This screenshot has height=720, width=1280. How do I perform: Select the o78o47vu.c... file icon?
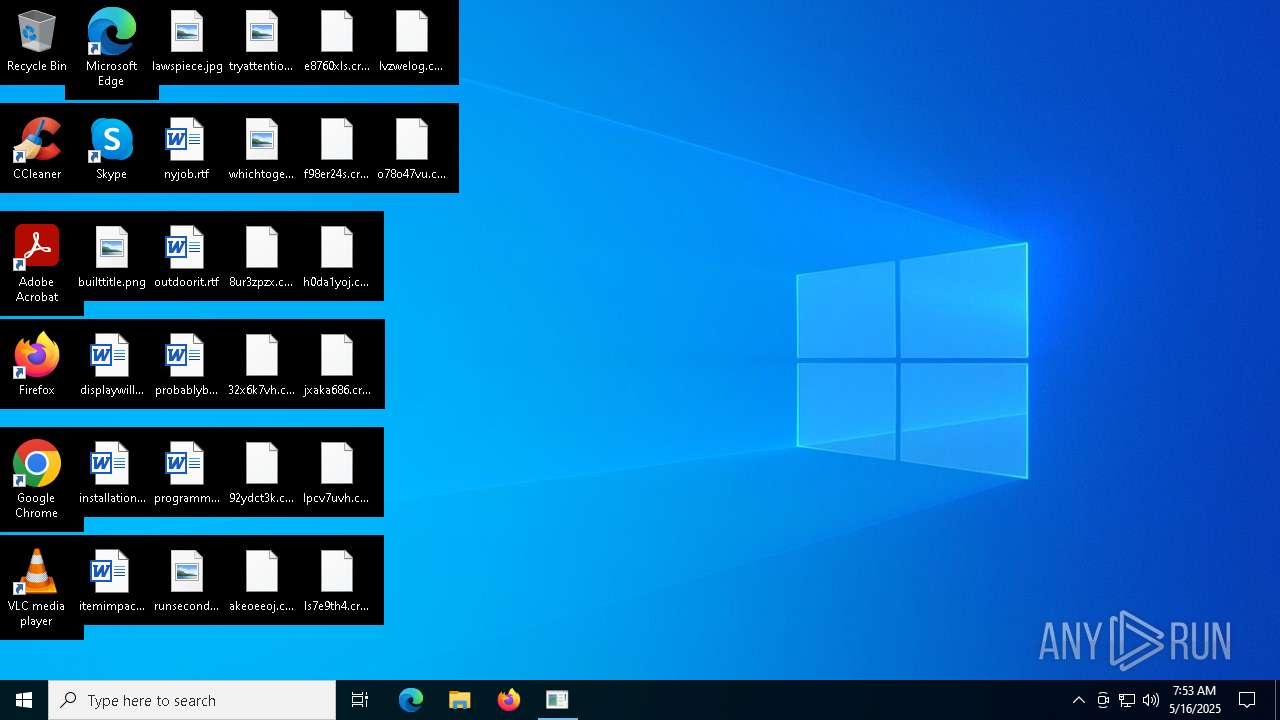pyautogui.click(x=411, y=150)
